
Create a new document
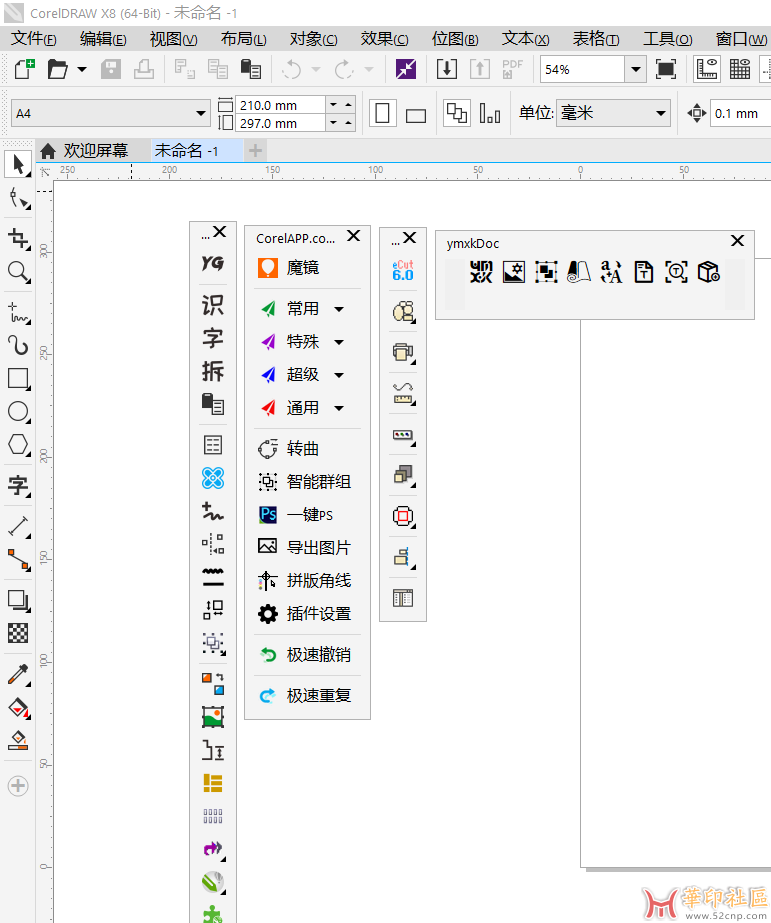pyautogui.click(x=24, y=69)
